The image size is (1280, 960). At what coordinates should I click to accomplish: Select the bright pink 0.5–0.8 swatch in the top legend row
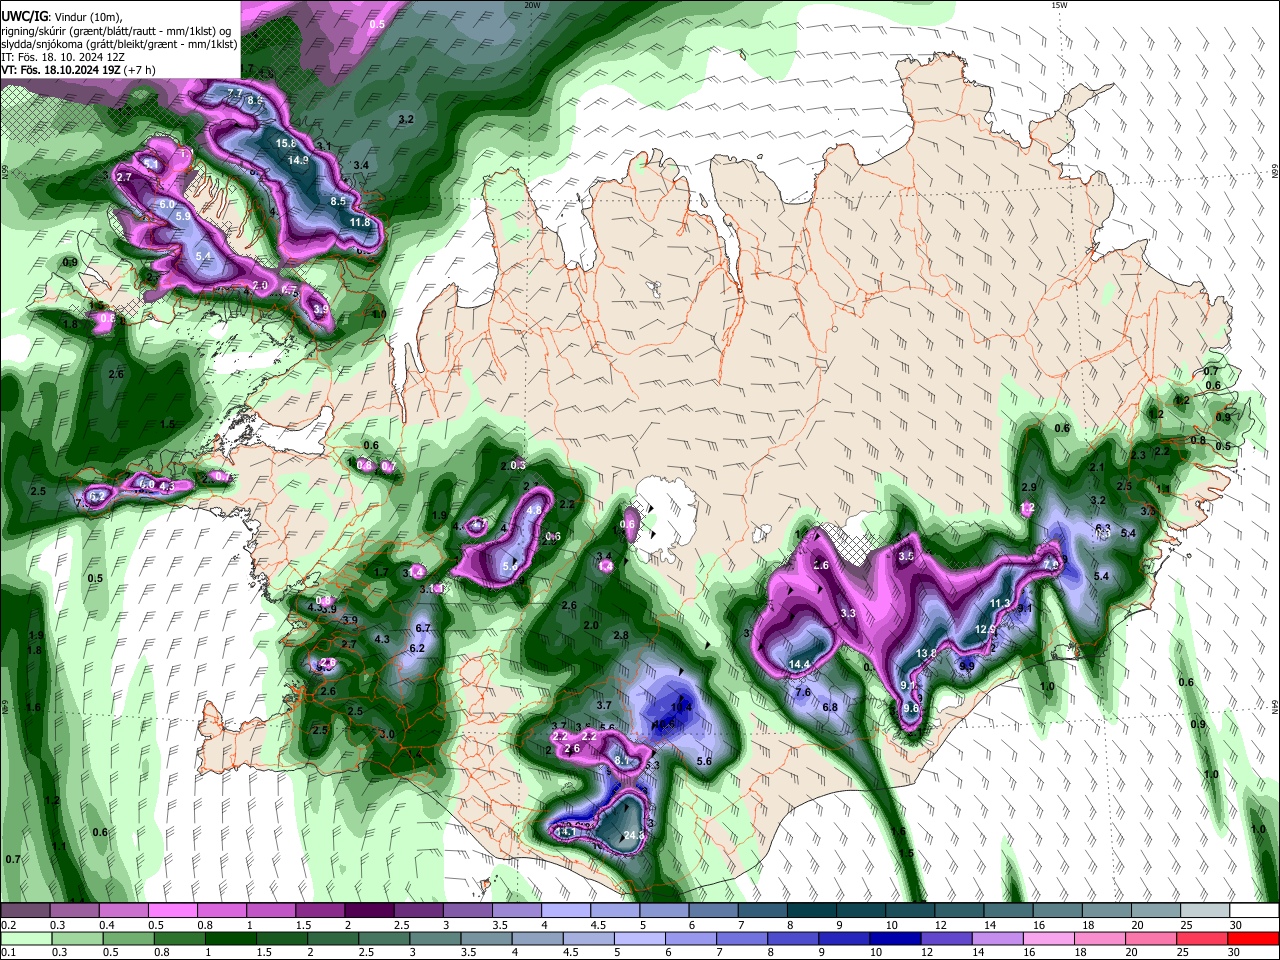(x=172, y=911)
